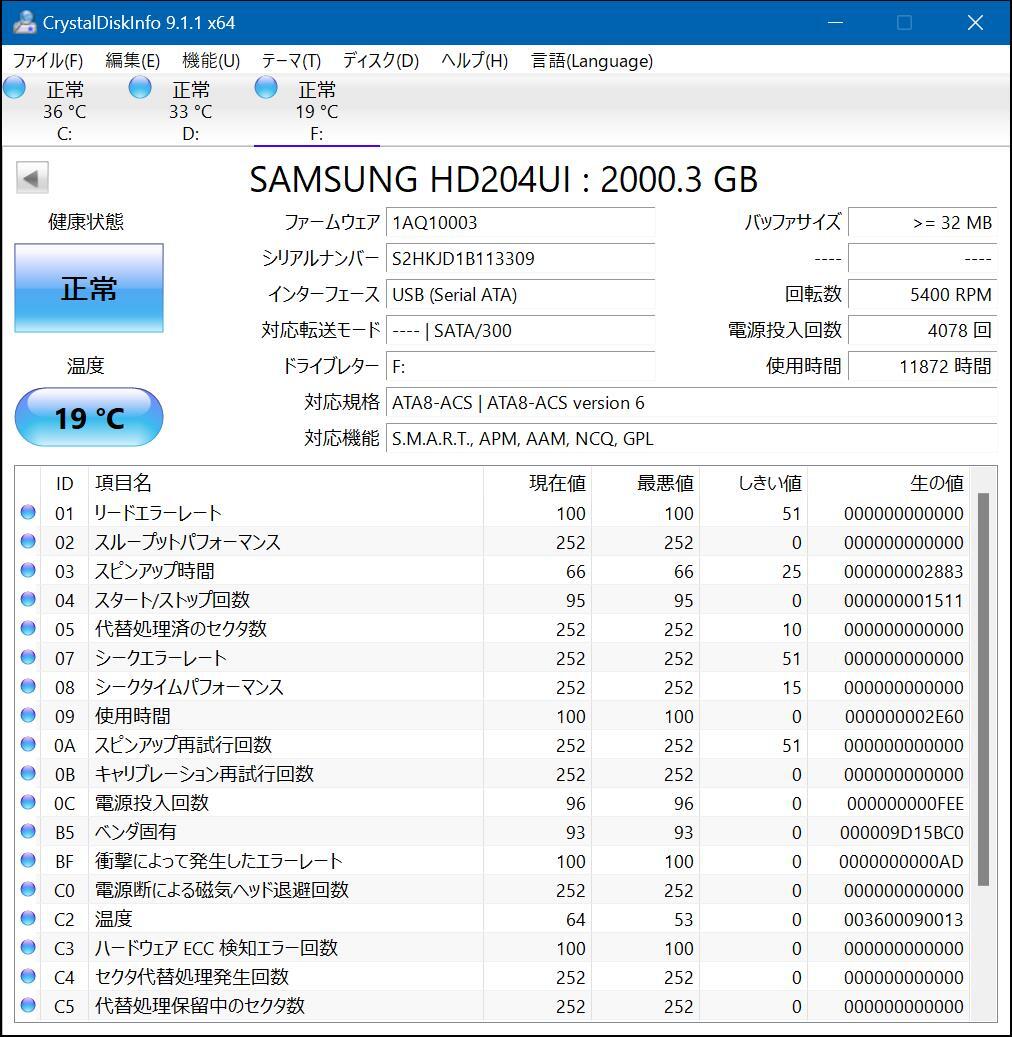The width and height of the screenshot is (1012, 1037).
Task: Click the status icon for row 0B キャリブレーション再試行回数
Action: (x=28, y=773)
